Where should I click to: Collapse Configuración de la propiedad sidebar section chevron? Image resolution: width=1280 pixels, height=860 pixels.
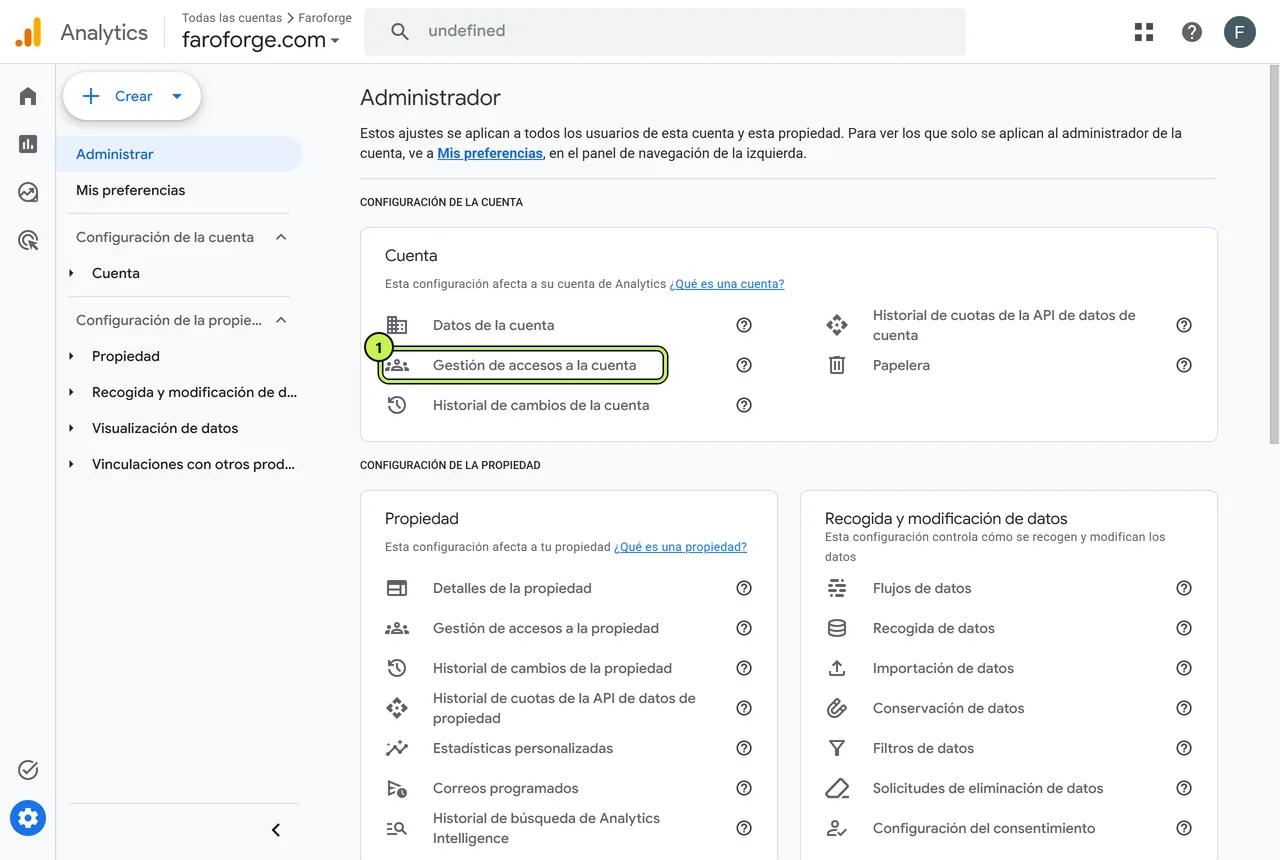pos(281,320)
